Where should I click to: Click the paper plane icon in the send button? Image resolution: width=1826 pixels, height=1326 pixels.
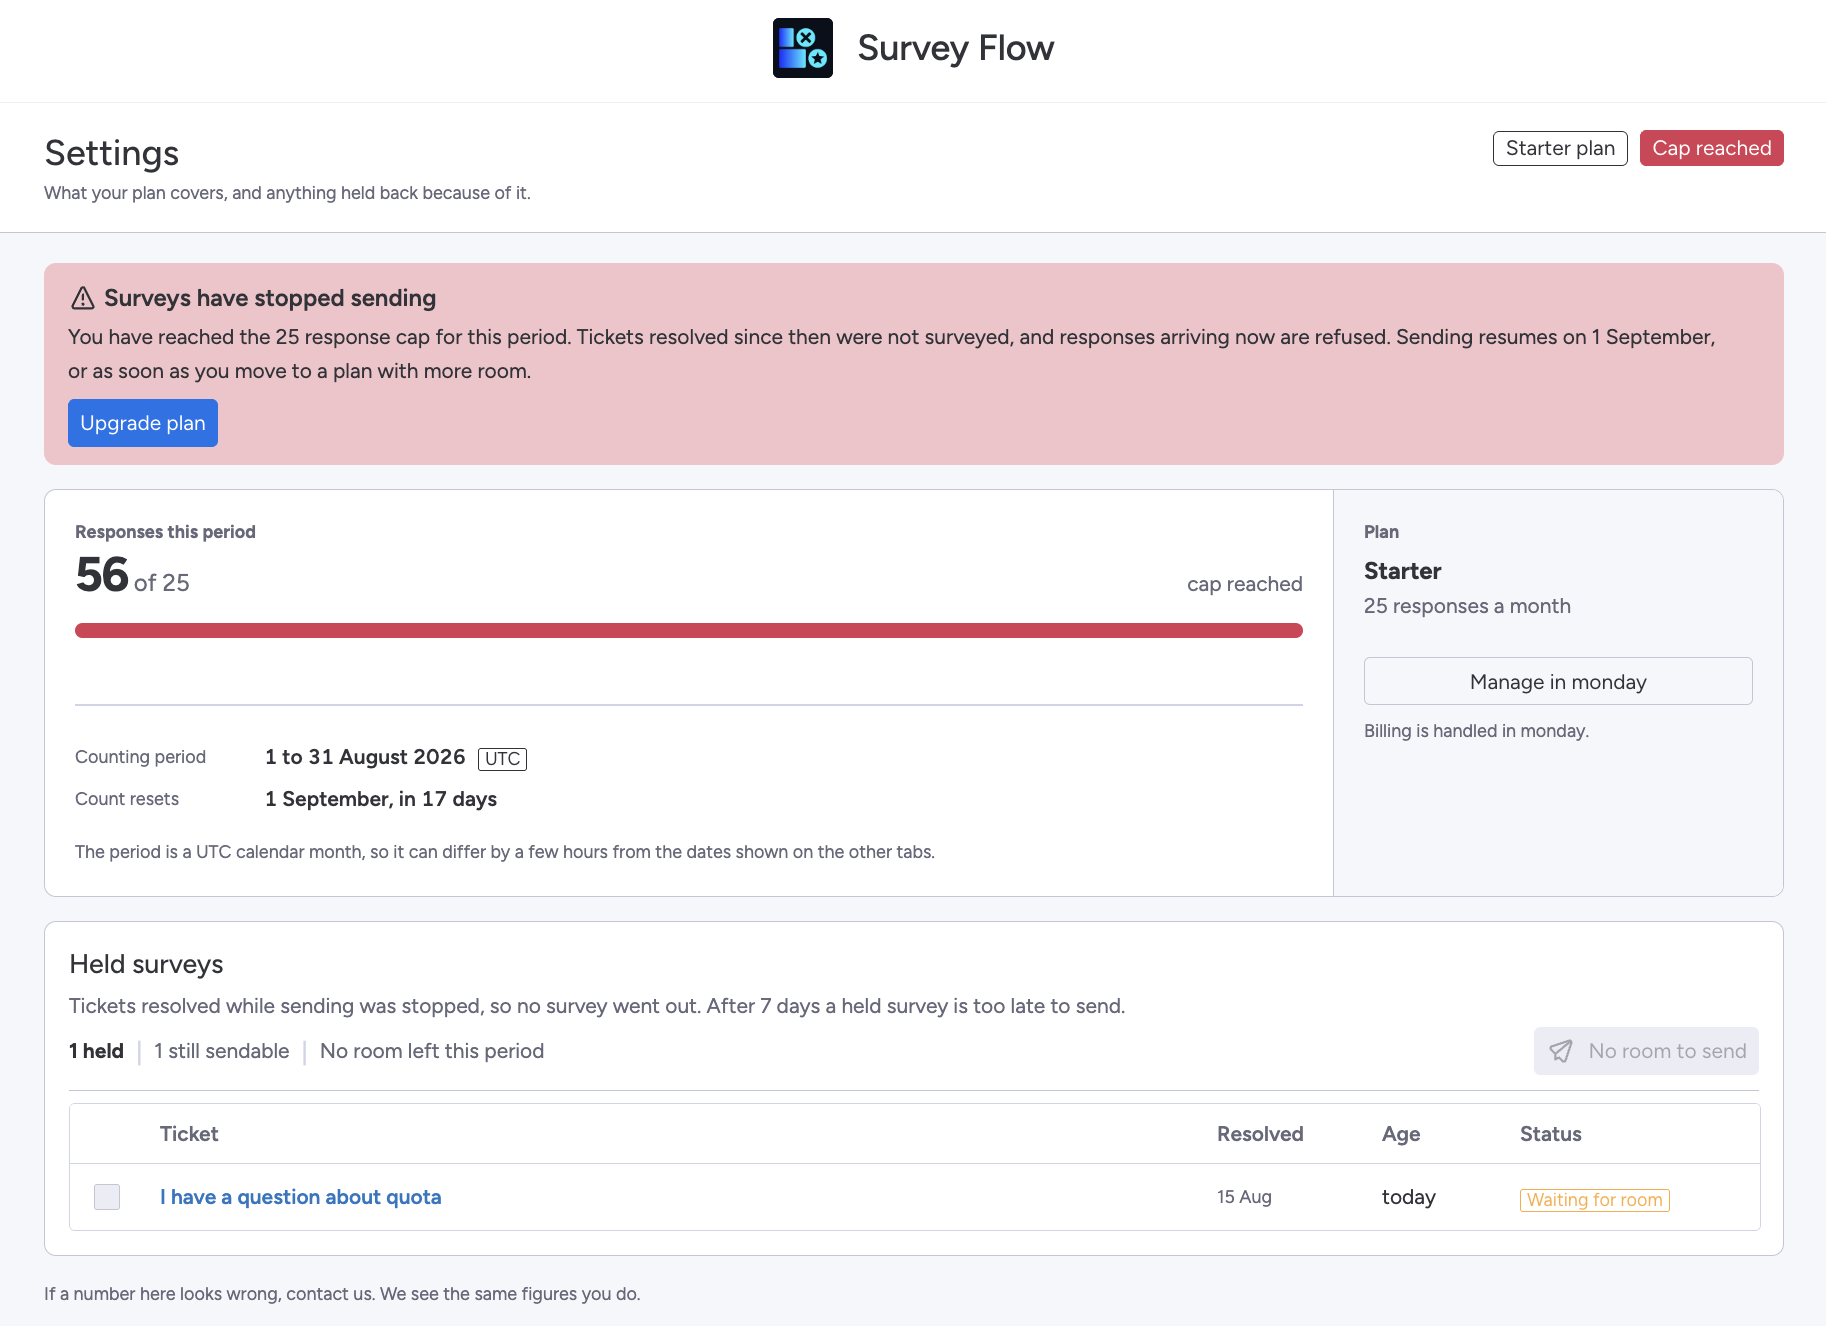click(x=1561, y=1051)
